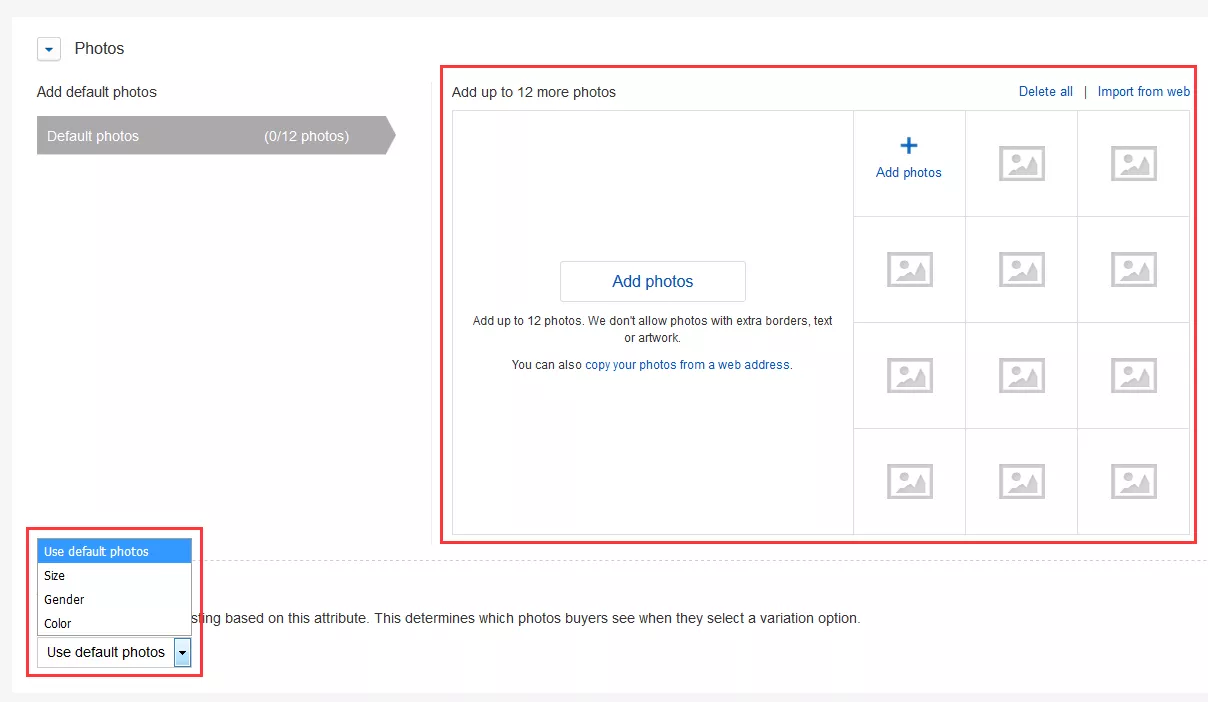Click copy your photos from a web address
Viewport: 1208px width, 702px height.
pos(688,365)
